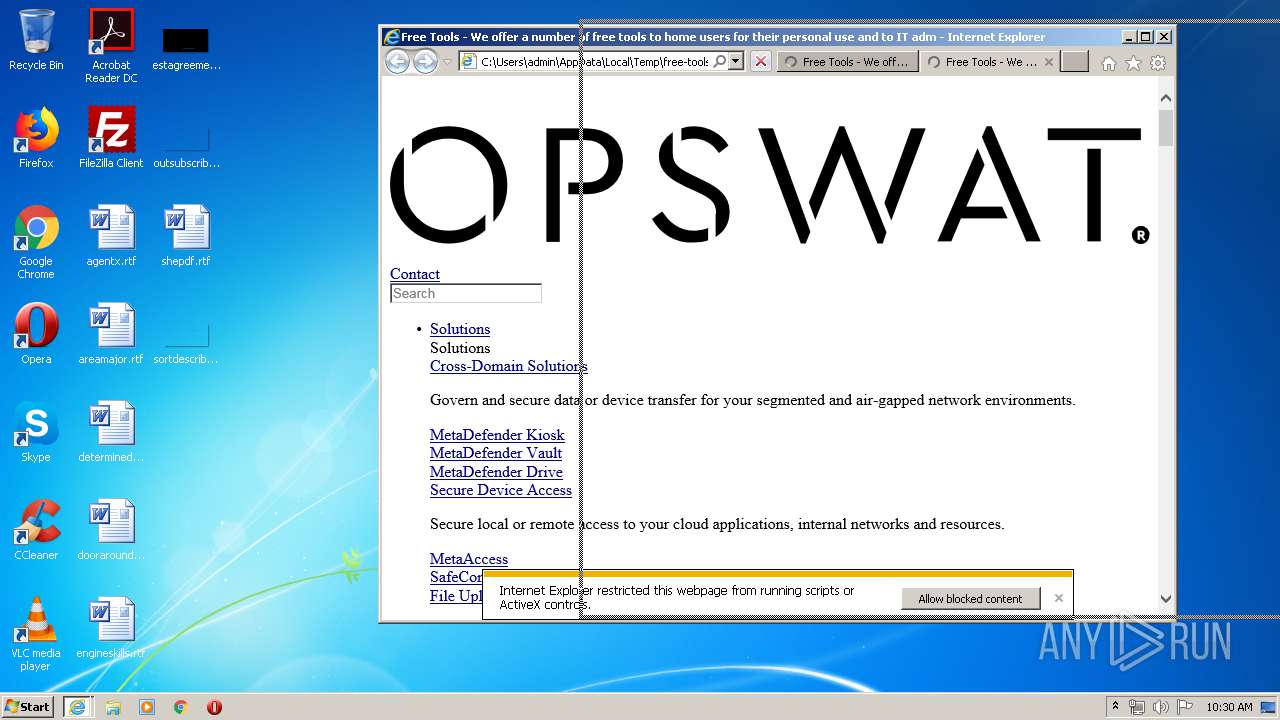Open the Windows Explorer taskbar folder
The height and width of the screenshot is (720, 1280).
coord(113,707)
